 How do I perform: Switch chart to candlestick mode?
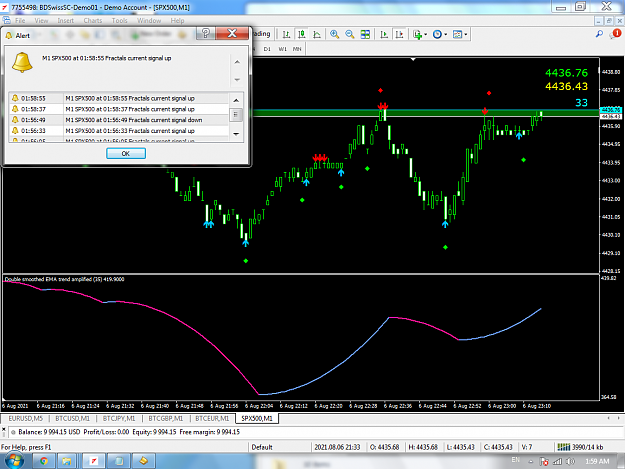[x=302, y=35]
